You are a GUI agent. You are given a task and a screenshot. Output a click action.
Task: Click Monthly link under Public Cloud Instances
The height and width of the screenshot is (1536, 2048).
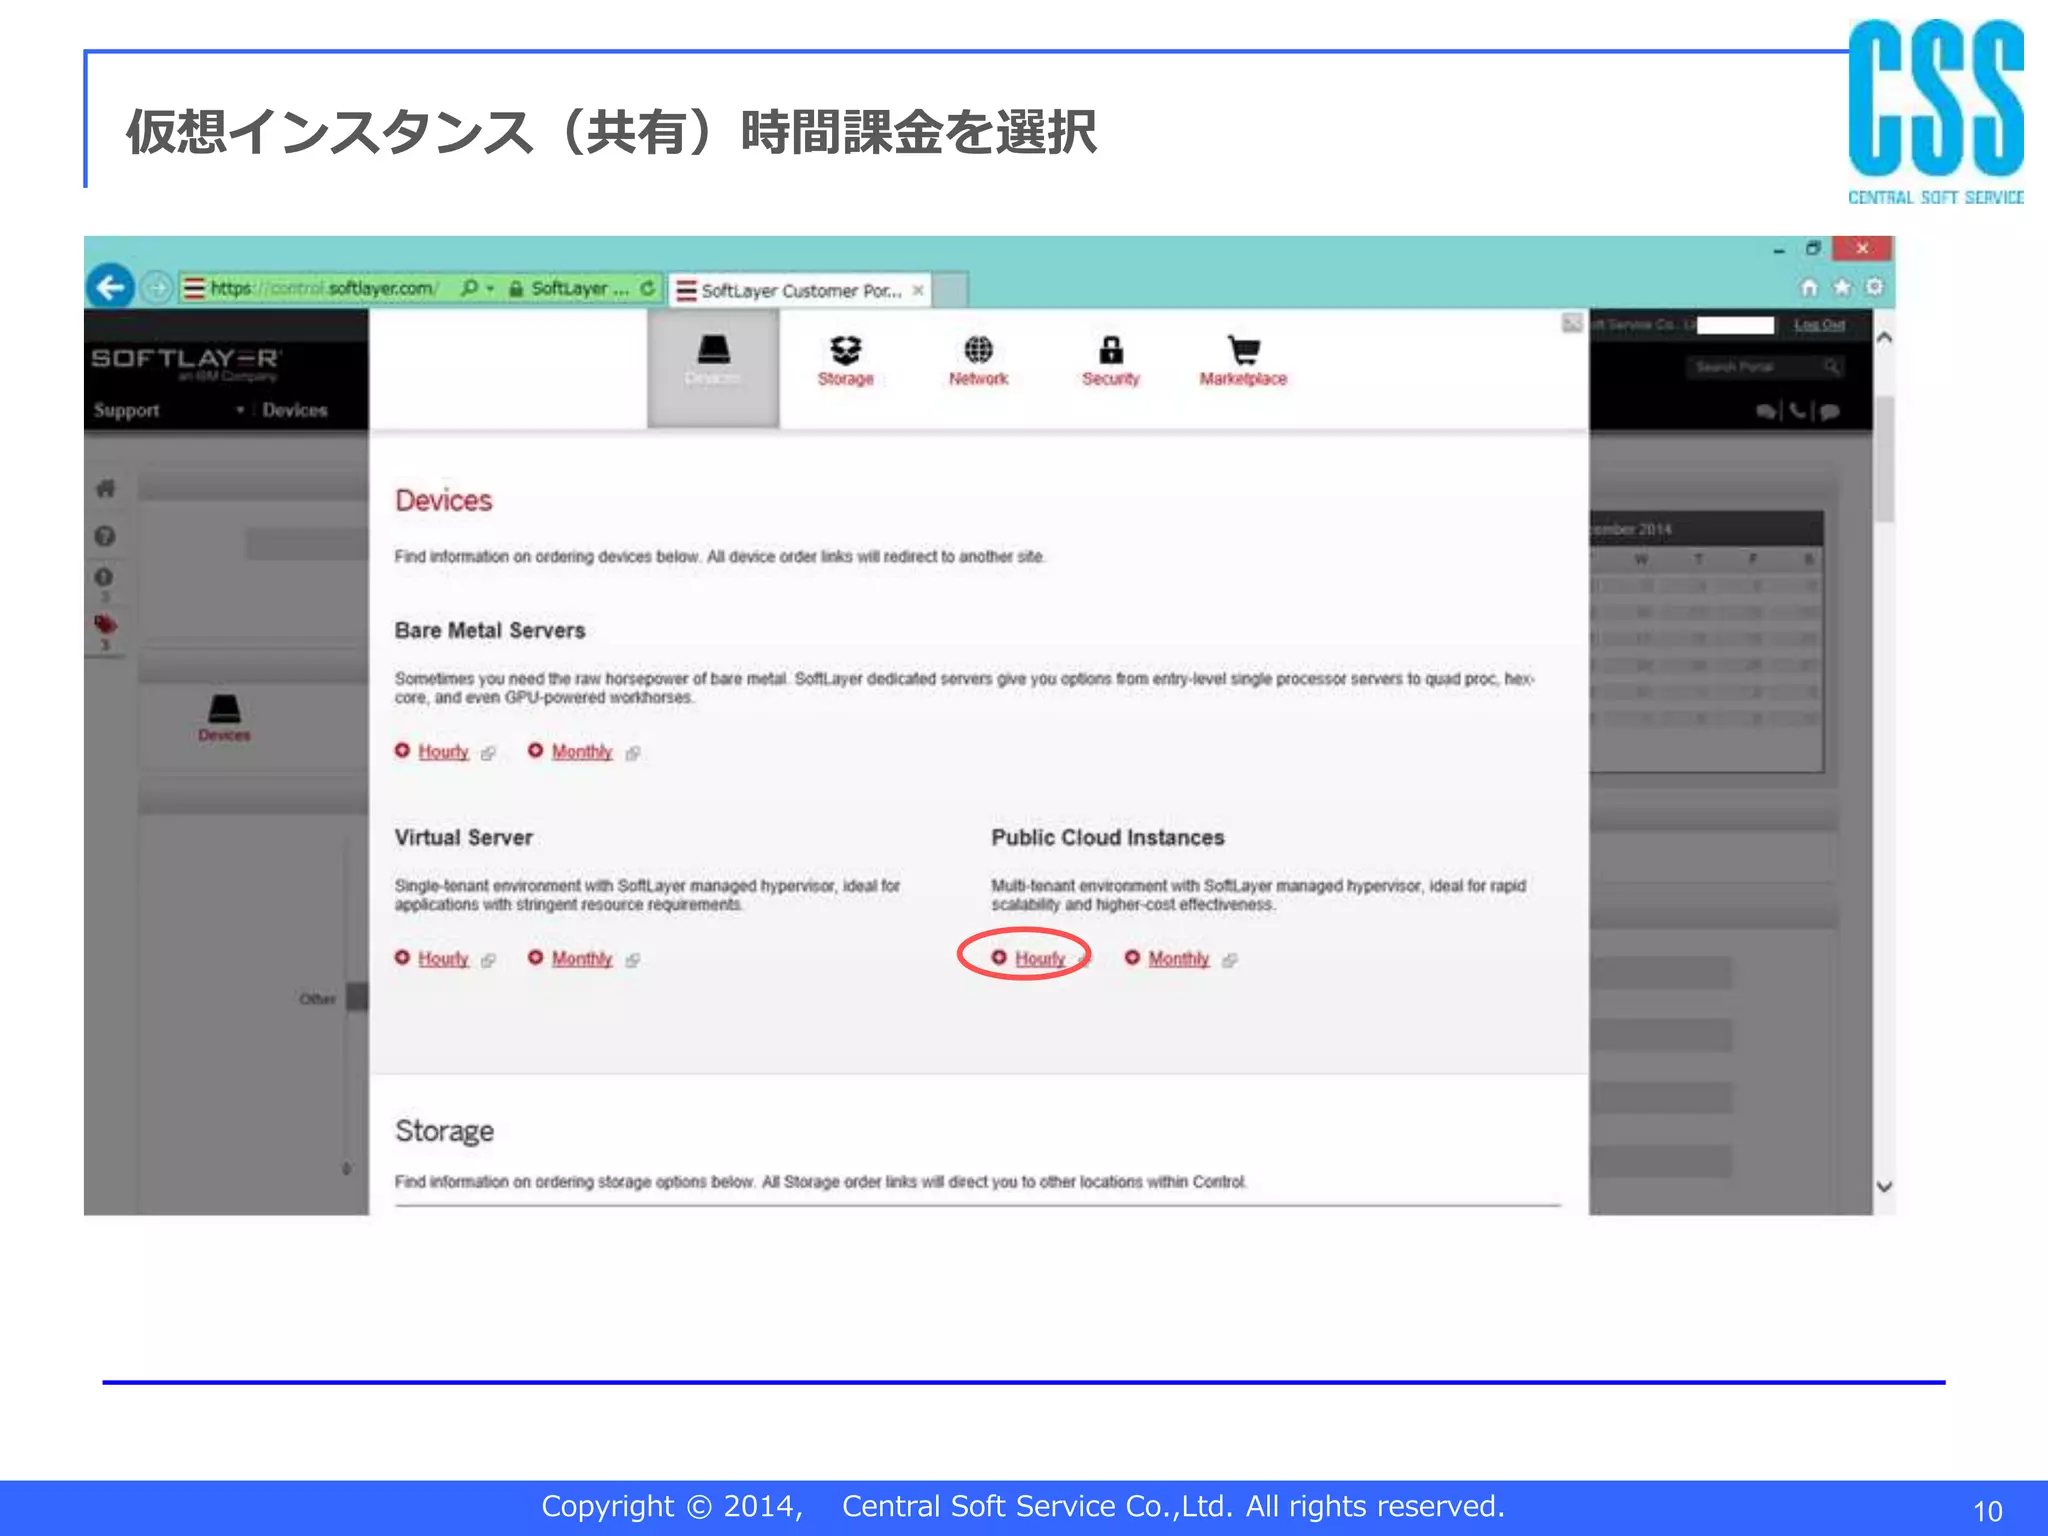point(1179,959)
